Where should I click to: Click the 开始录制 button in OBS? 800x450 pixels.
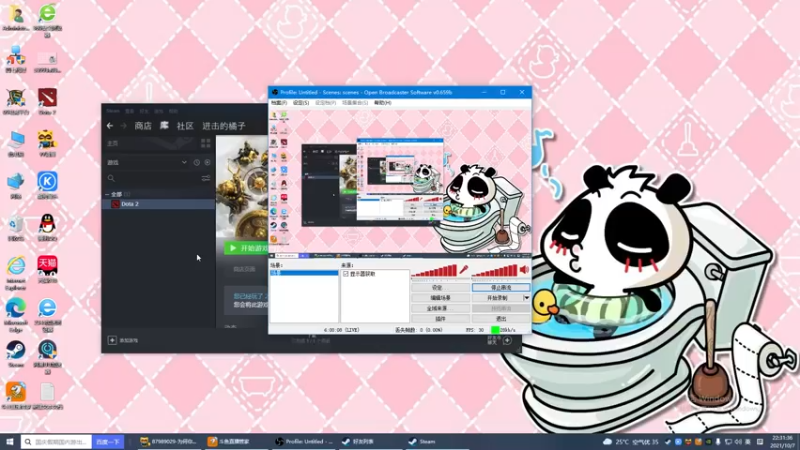pyautogui.click(x=497, y=298)
